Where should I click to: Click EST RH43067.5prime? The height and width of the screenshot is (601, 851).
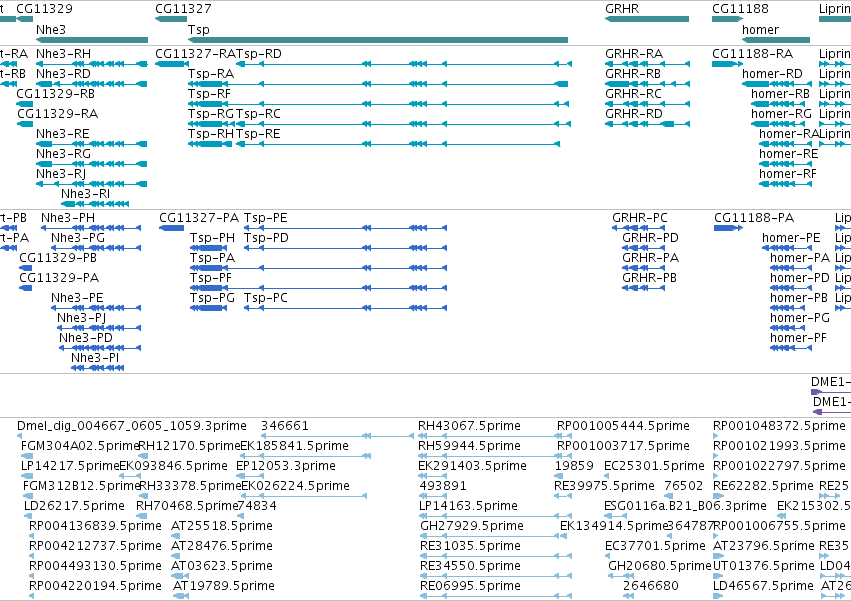[494, 436]
